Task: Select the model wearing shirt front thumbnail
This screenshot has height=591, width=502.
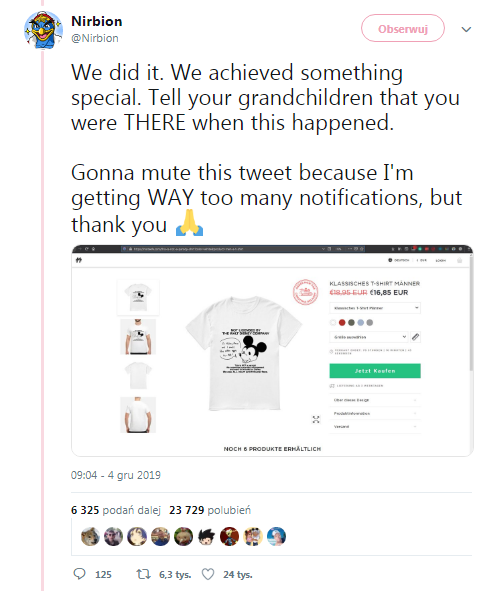Action: pos(138,337)
